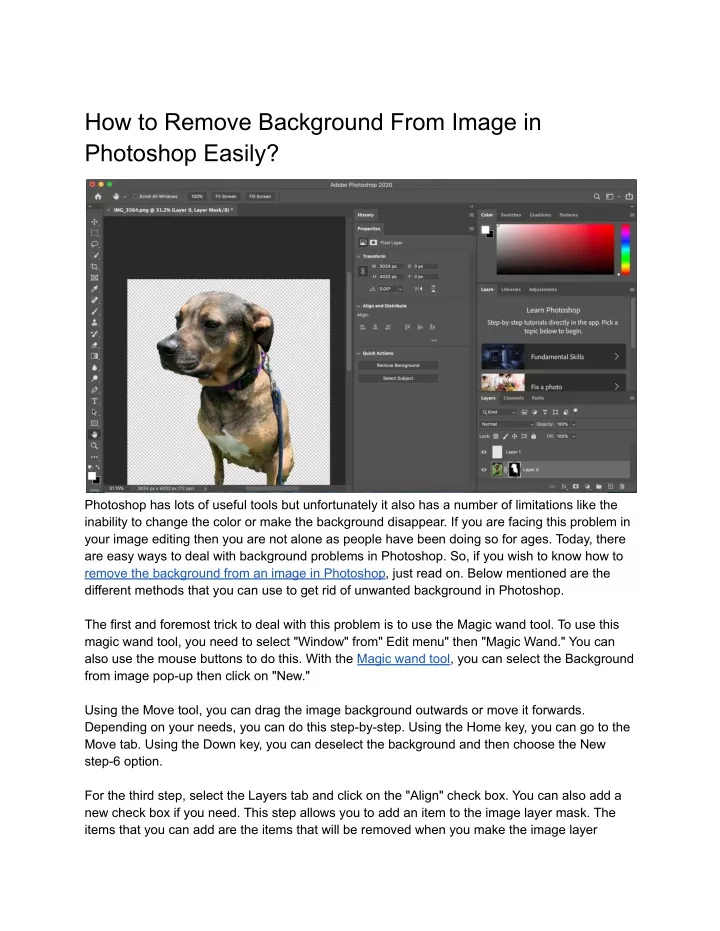Select the Rectangular Marquee tool

[x=94, y=233]
